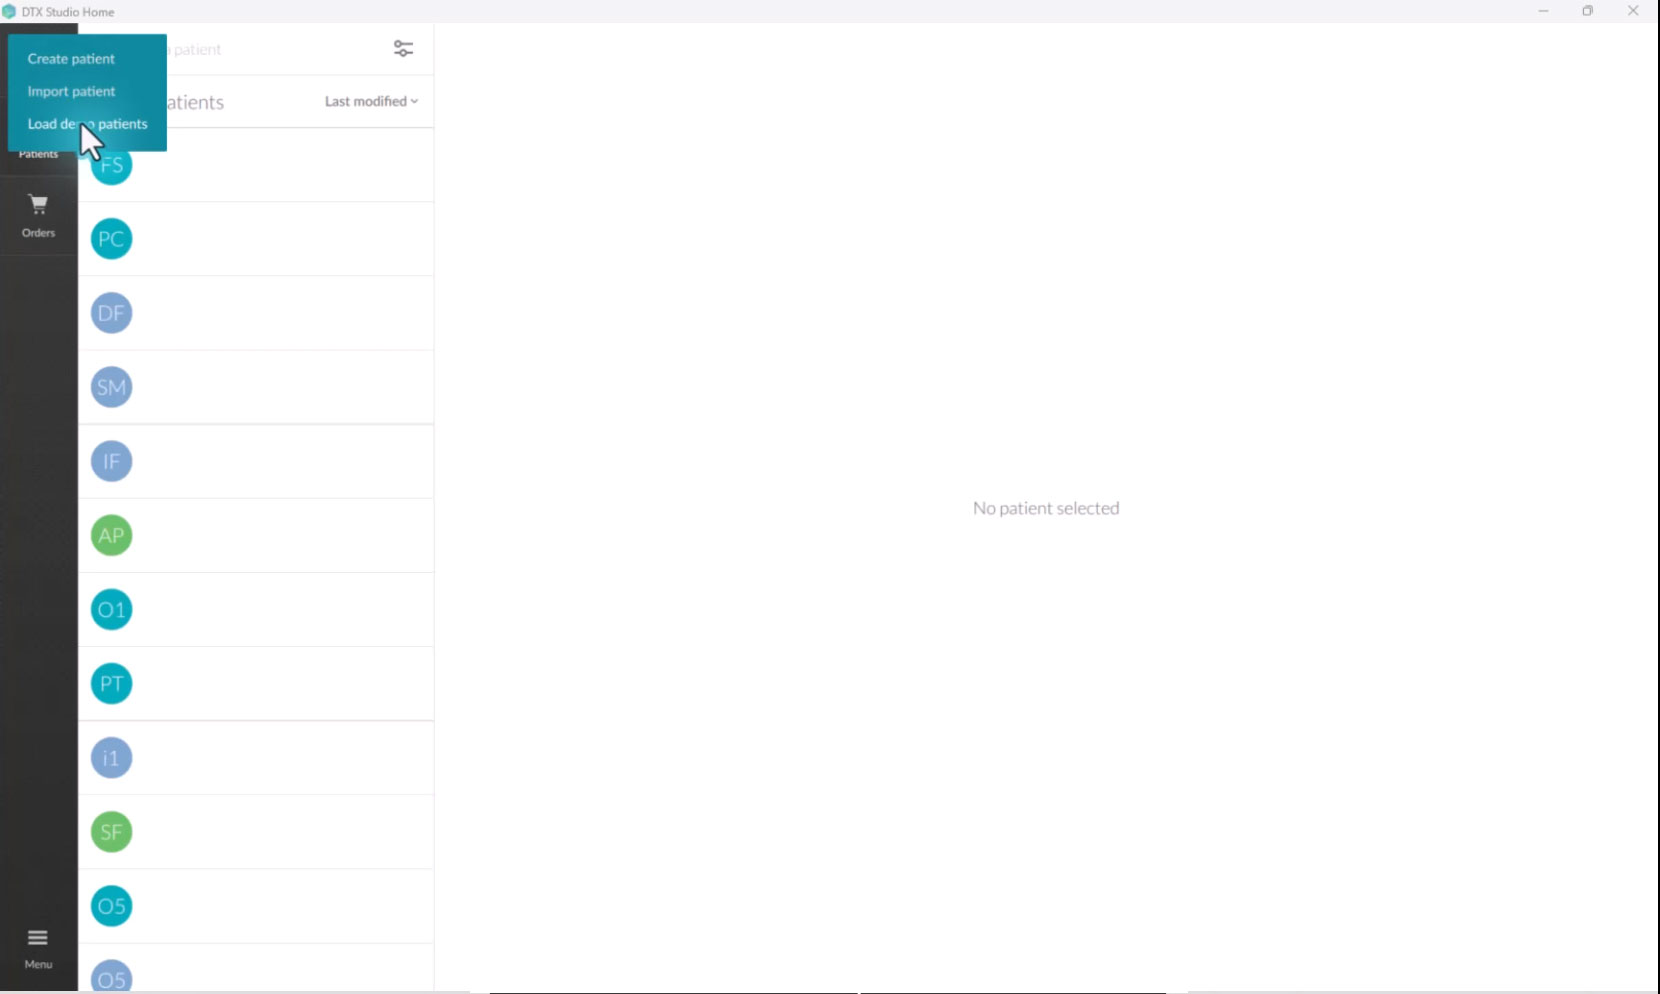Select the teal O5 patient avatar
1660x994 pixels.
[x=111, y=905]
